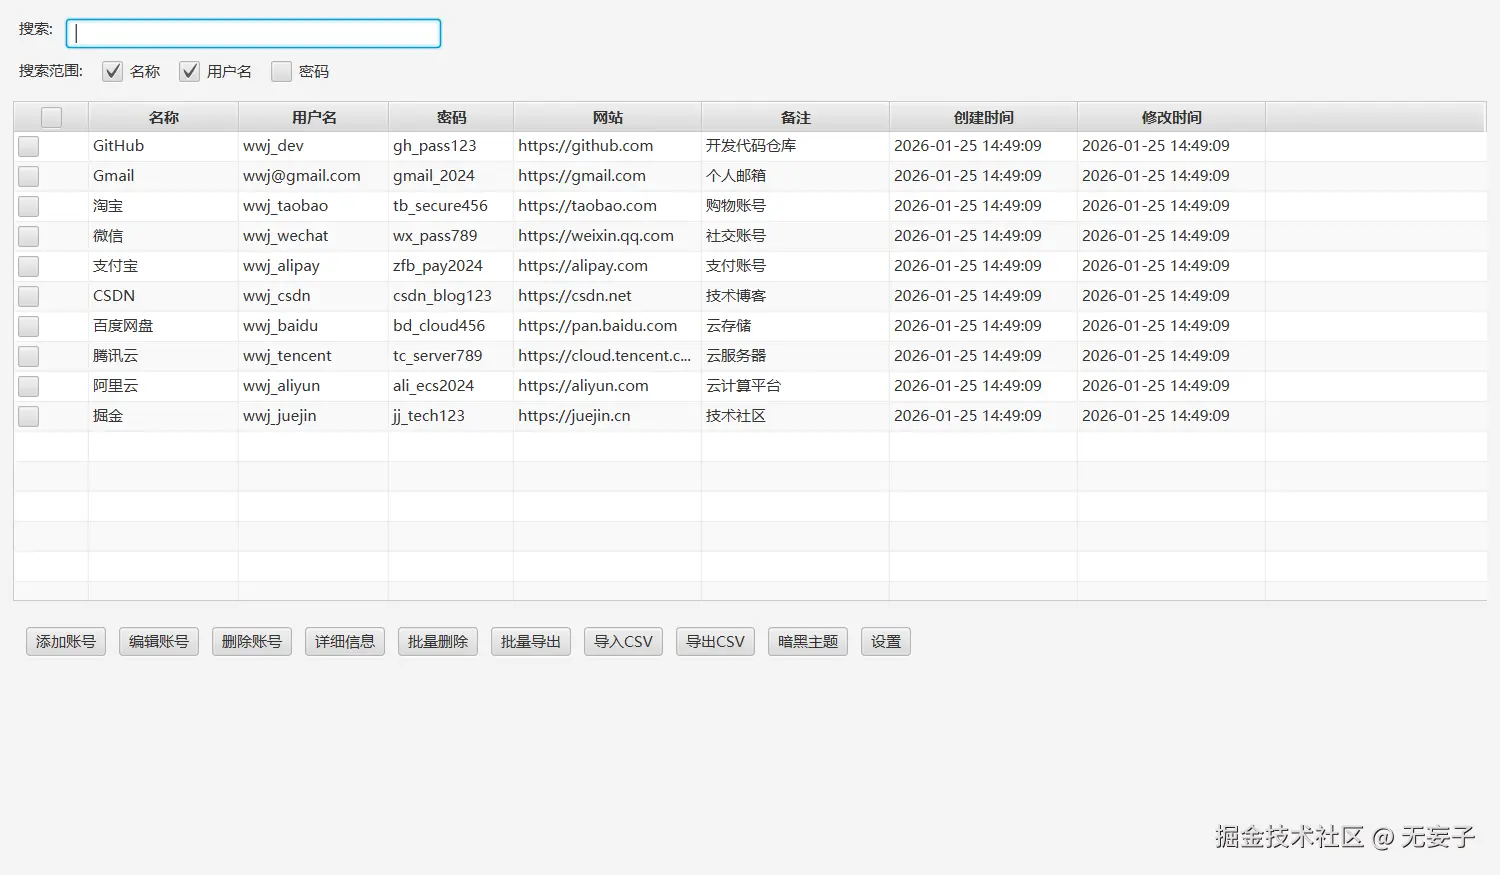
Task: Click the https://aliyun.com cell
Action: point(608,386)
